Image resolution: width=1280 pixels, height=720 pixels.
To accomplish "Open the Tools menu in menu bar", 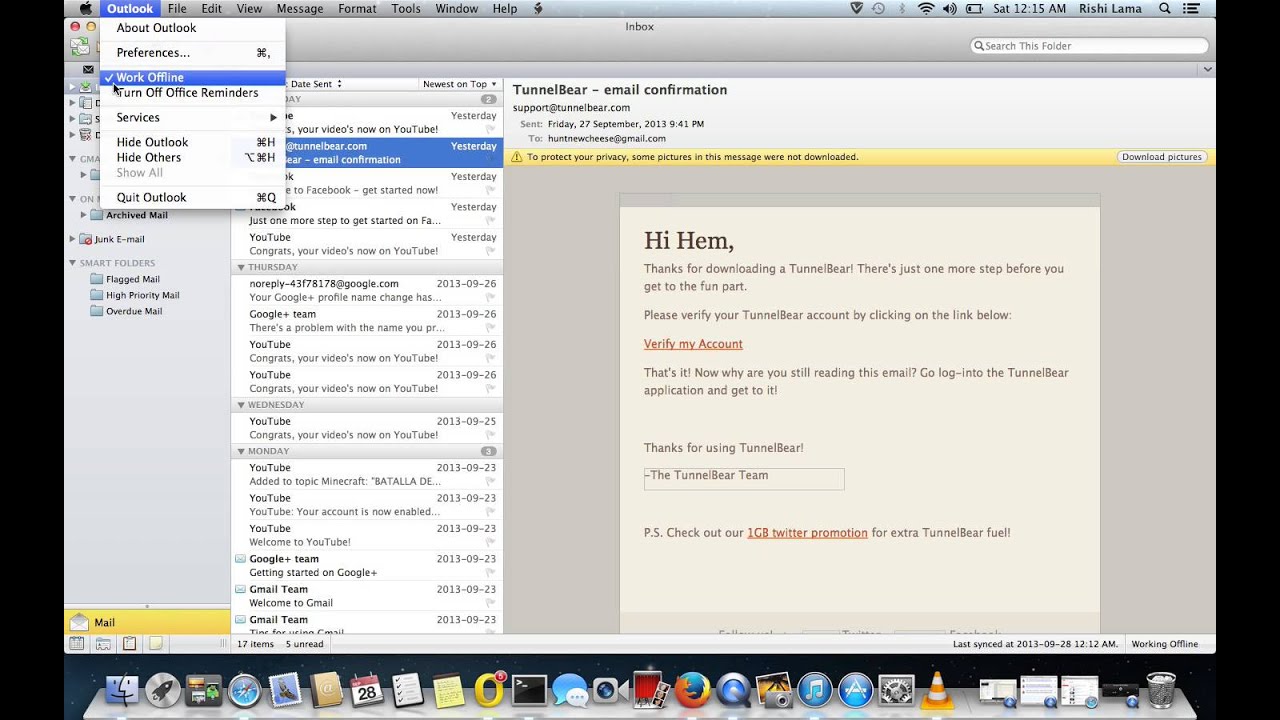I will [406, 9].
